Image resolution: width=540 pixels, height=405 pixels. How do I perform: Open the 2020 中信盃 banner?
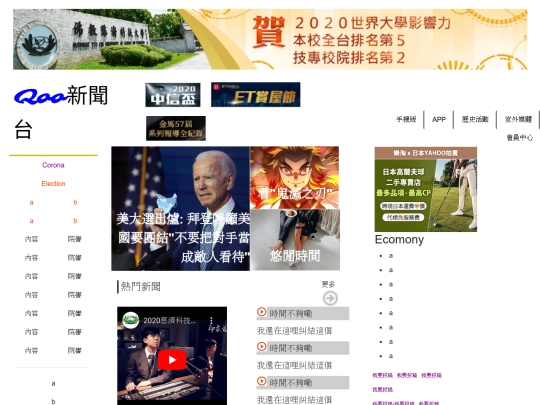pos(173,95)
